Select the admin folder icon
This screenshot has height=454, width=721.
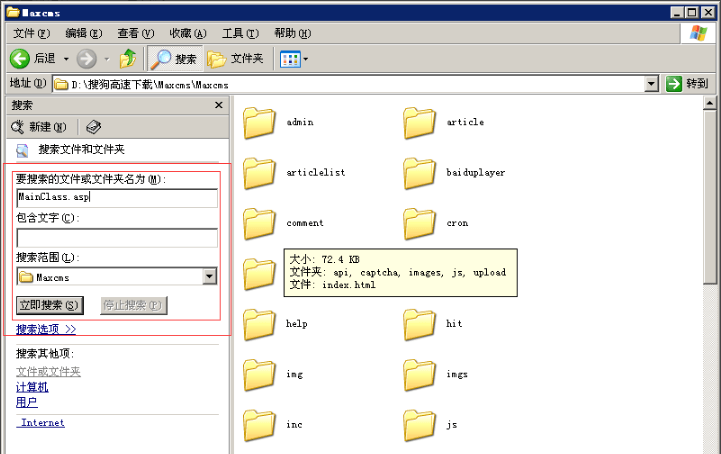tap(259, 122)
